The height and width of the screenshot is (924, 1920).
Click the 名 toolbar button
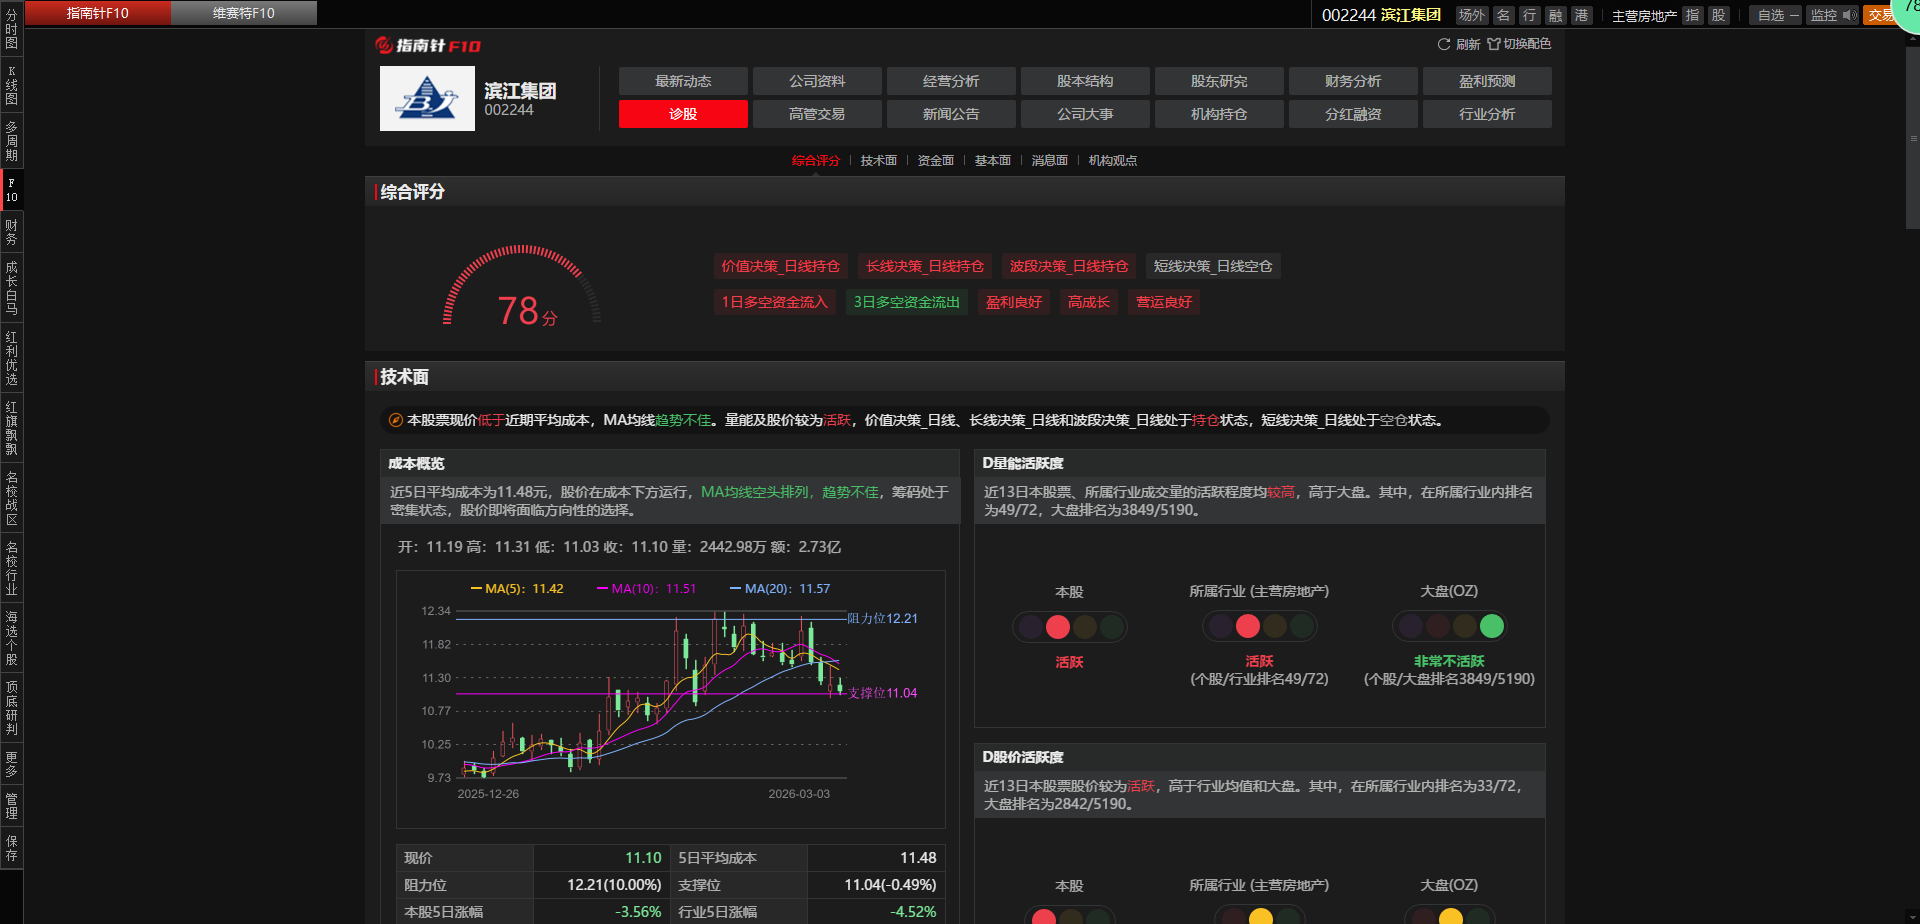(x=1504, y=15)
